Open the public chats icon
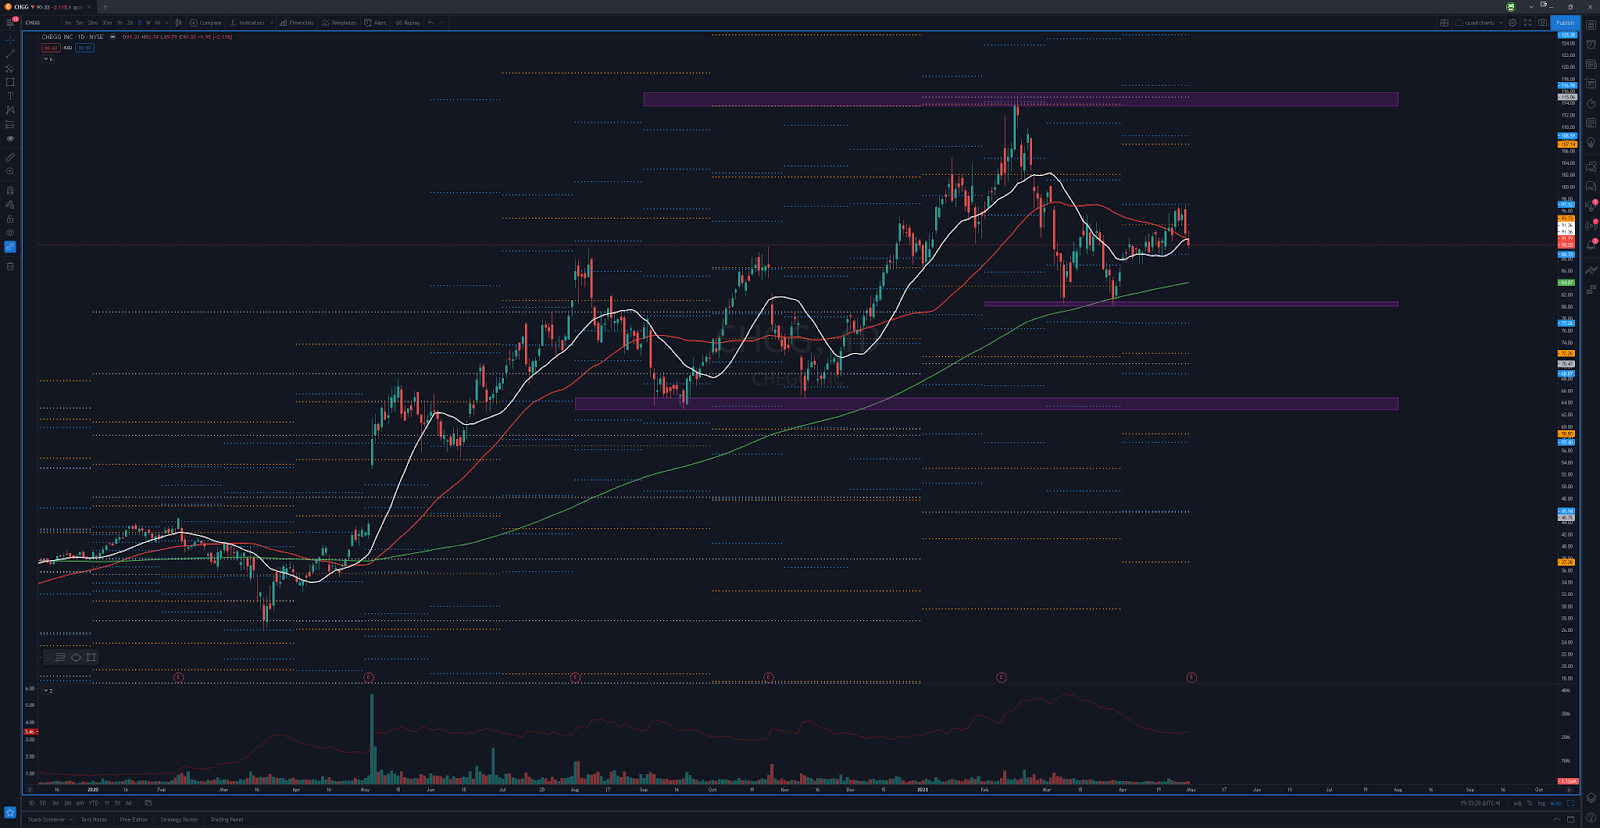The height and width of the screenshot is (828, 1600). (x=1591, y=166)
